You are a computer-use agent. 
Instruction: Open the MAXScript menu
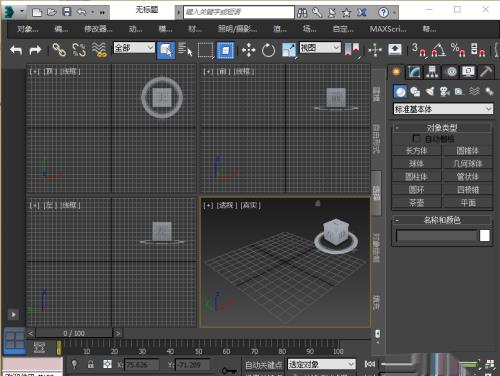[388, 29]
